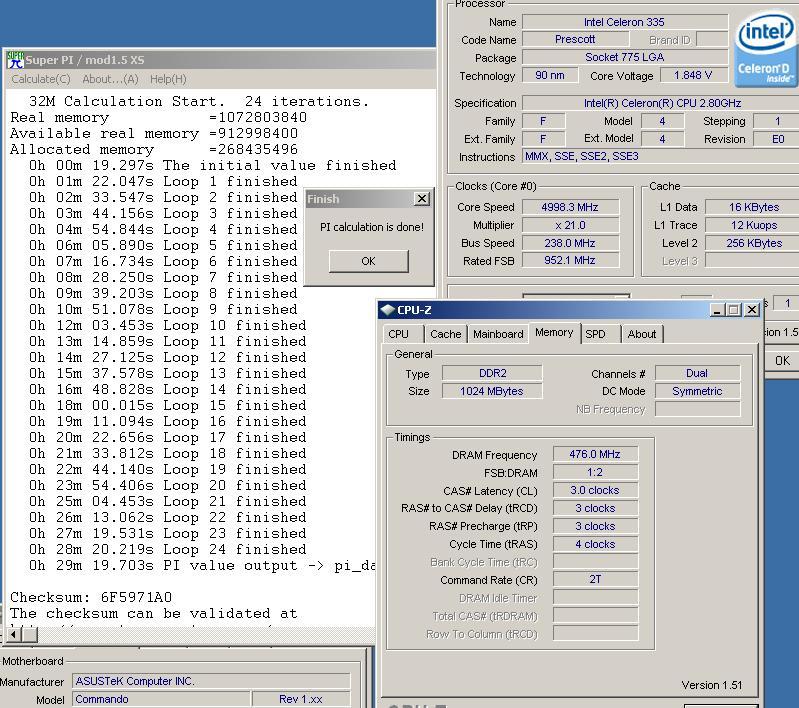Close the front CPU-Z window
Viewport: 799px width, 708px height.
[x=752, y=310]
